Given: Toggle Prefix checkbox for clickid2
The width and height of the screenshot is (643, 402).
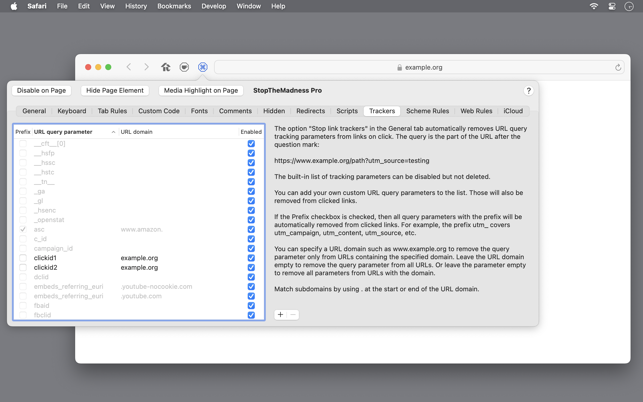Looking at the screenshot, I should point(23,267).
